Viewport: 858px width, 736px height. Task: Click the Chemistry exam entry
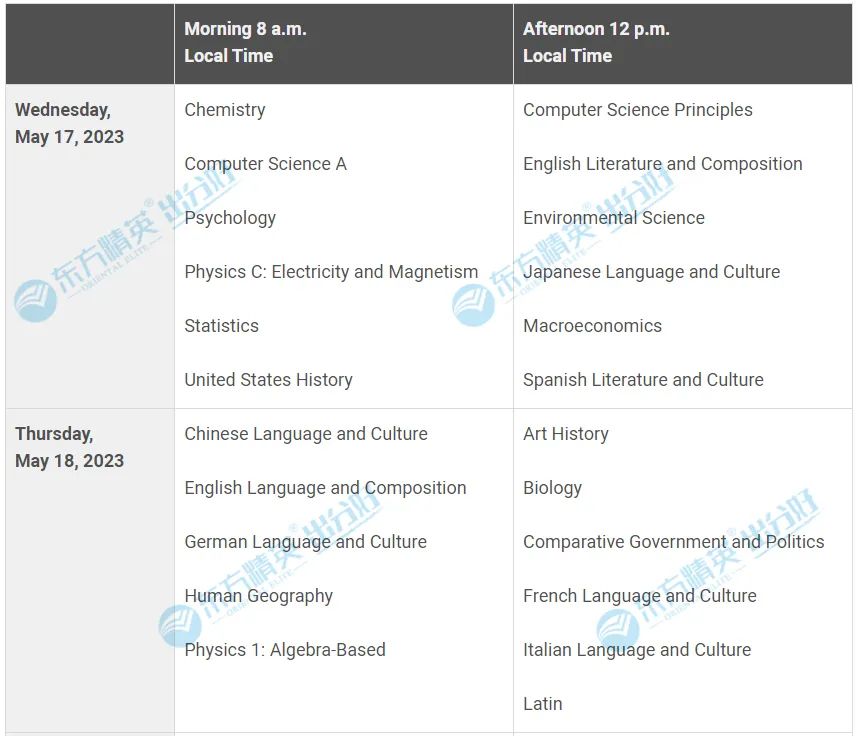coord(224,110)
